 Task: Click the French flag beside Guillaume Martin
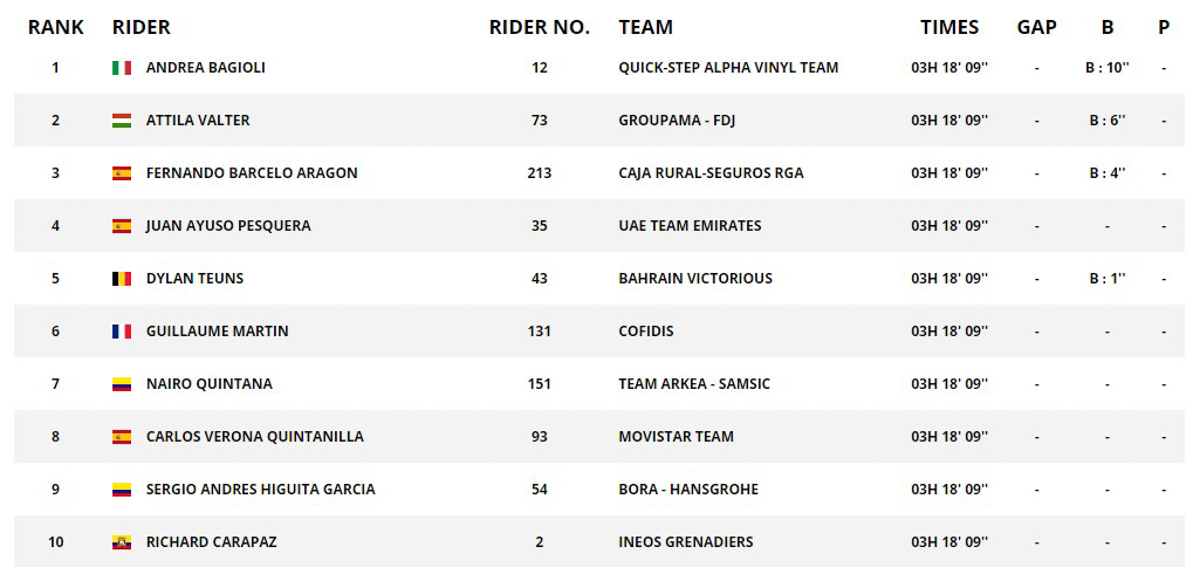[x=121, y=331]
